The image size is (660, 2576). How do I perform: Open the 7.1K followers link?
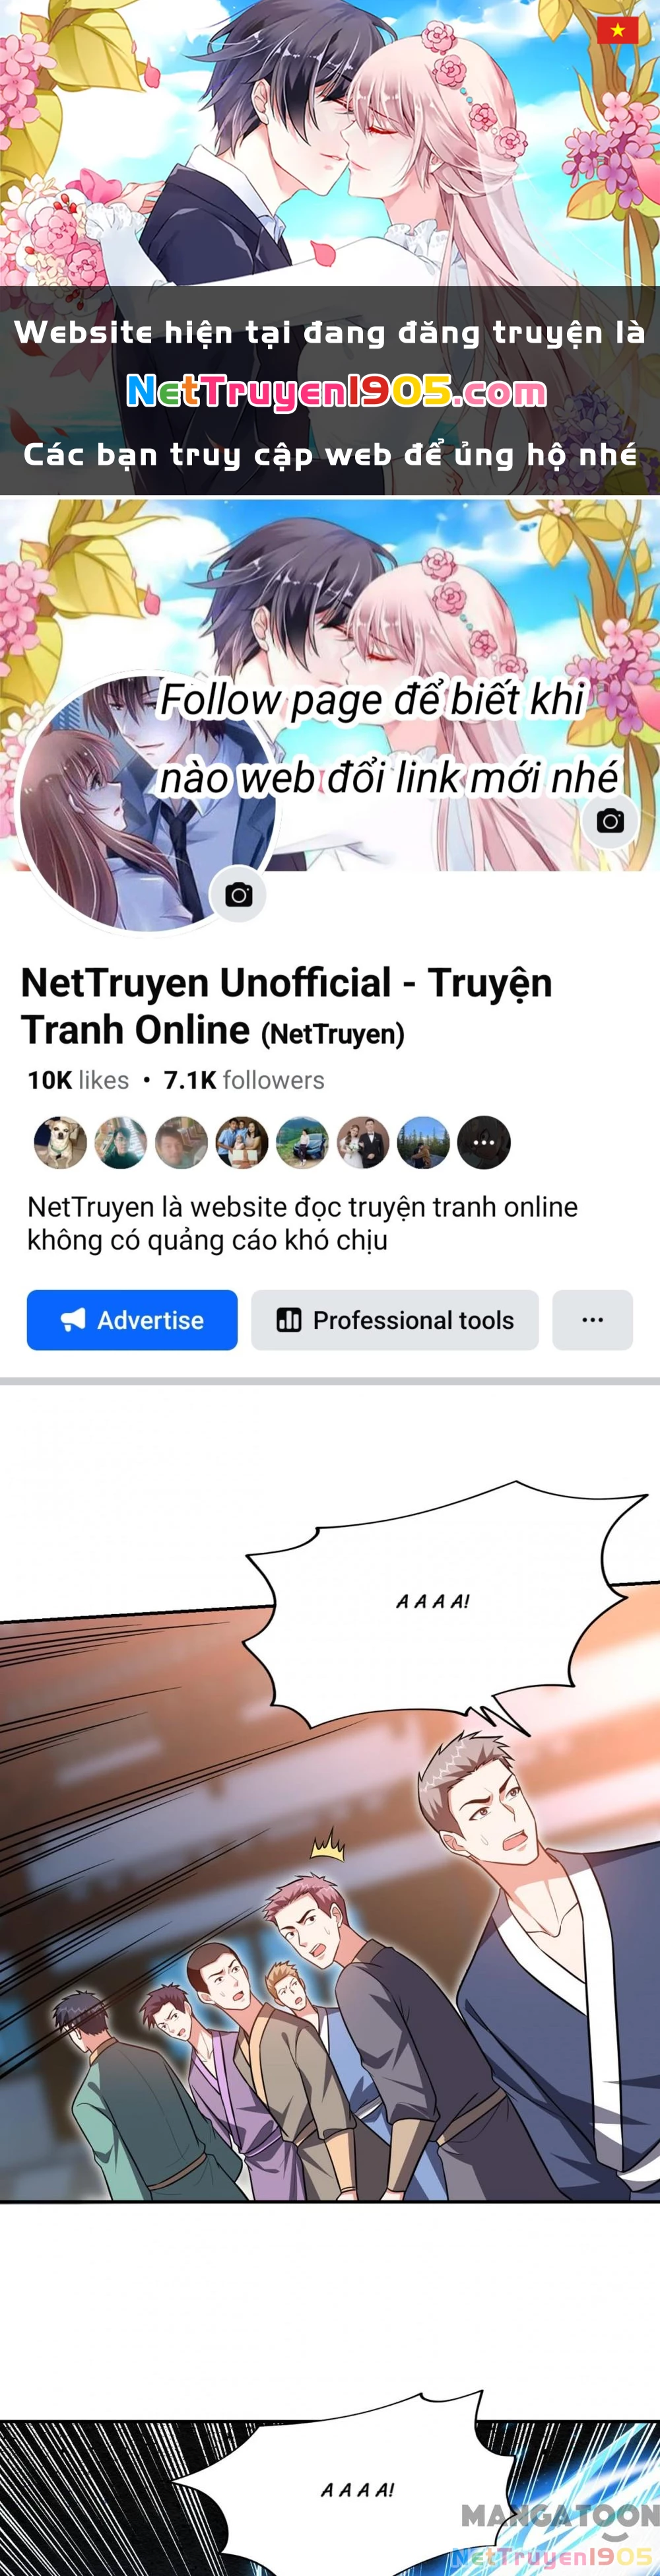click(244, 1080)
